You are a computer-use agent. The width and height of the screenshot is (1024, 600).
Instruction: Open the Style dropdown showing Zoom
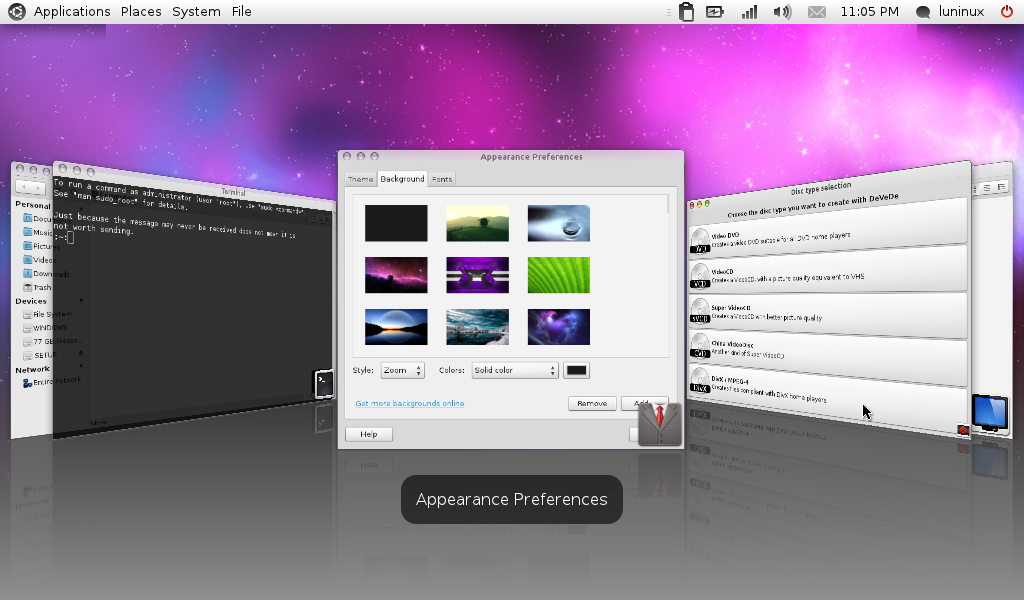pos(403,370)
